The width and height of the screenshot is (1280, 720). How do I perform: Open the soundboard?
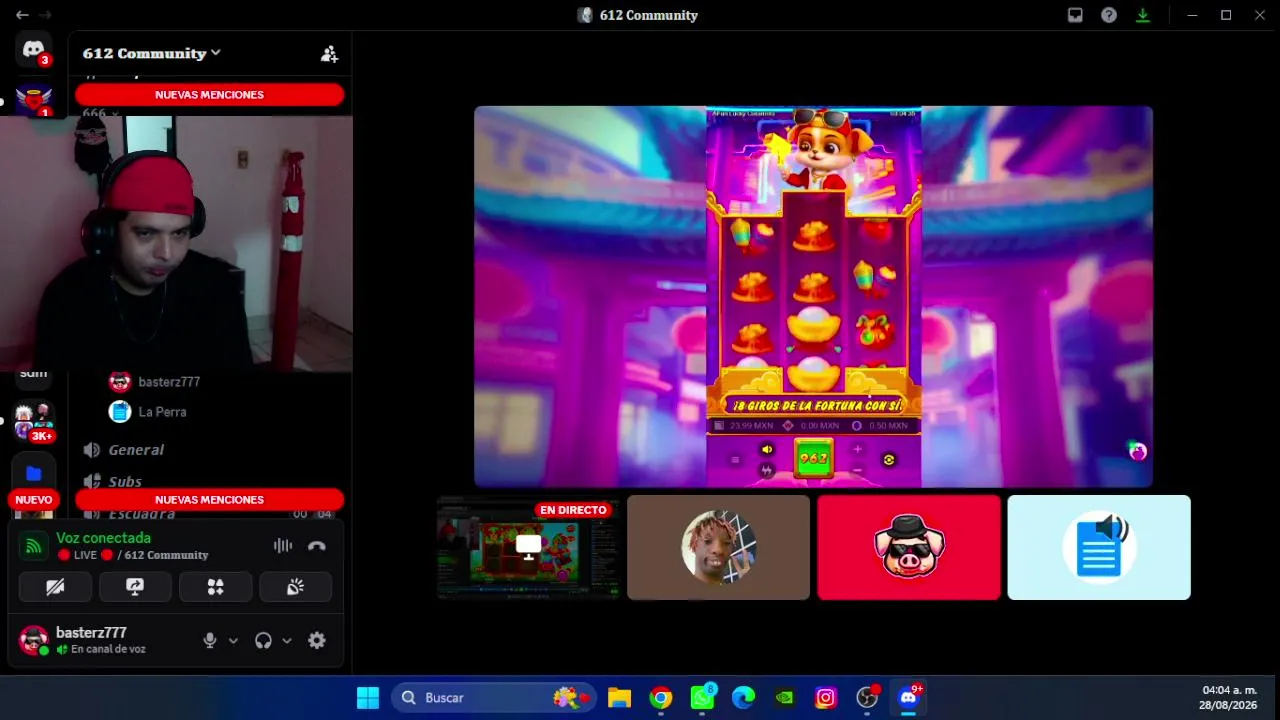click(295, 587)
